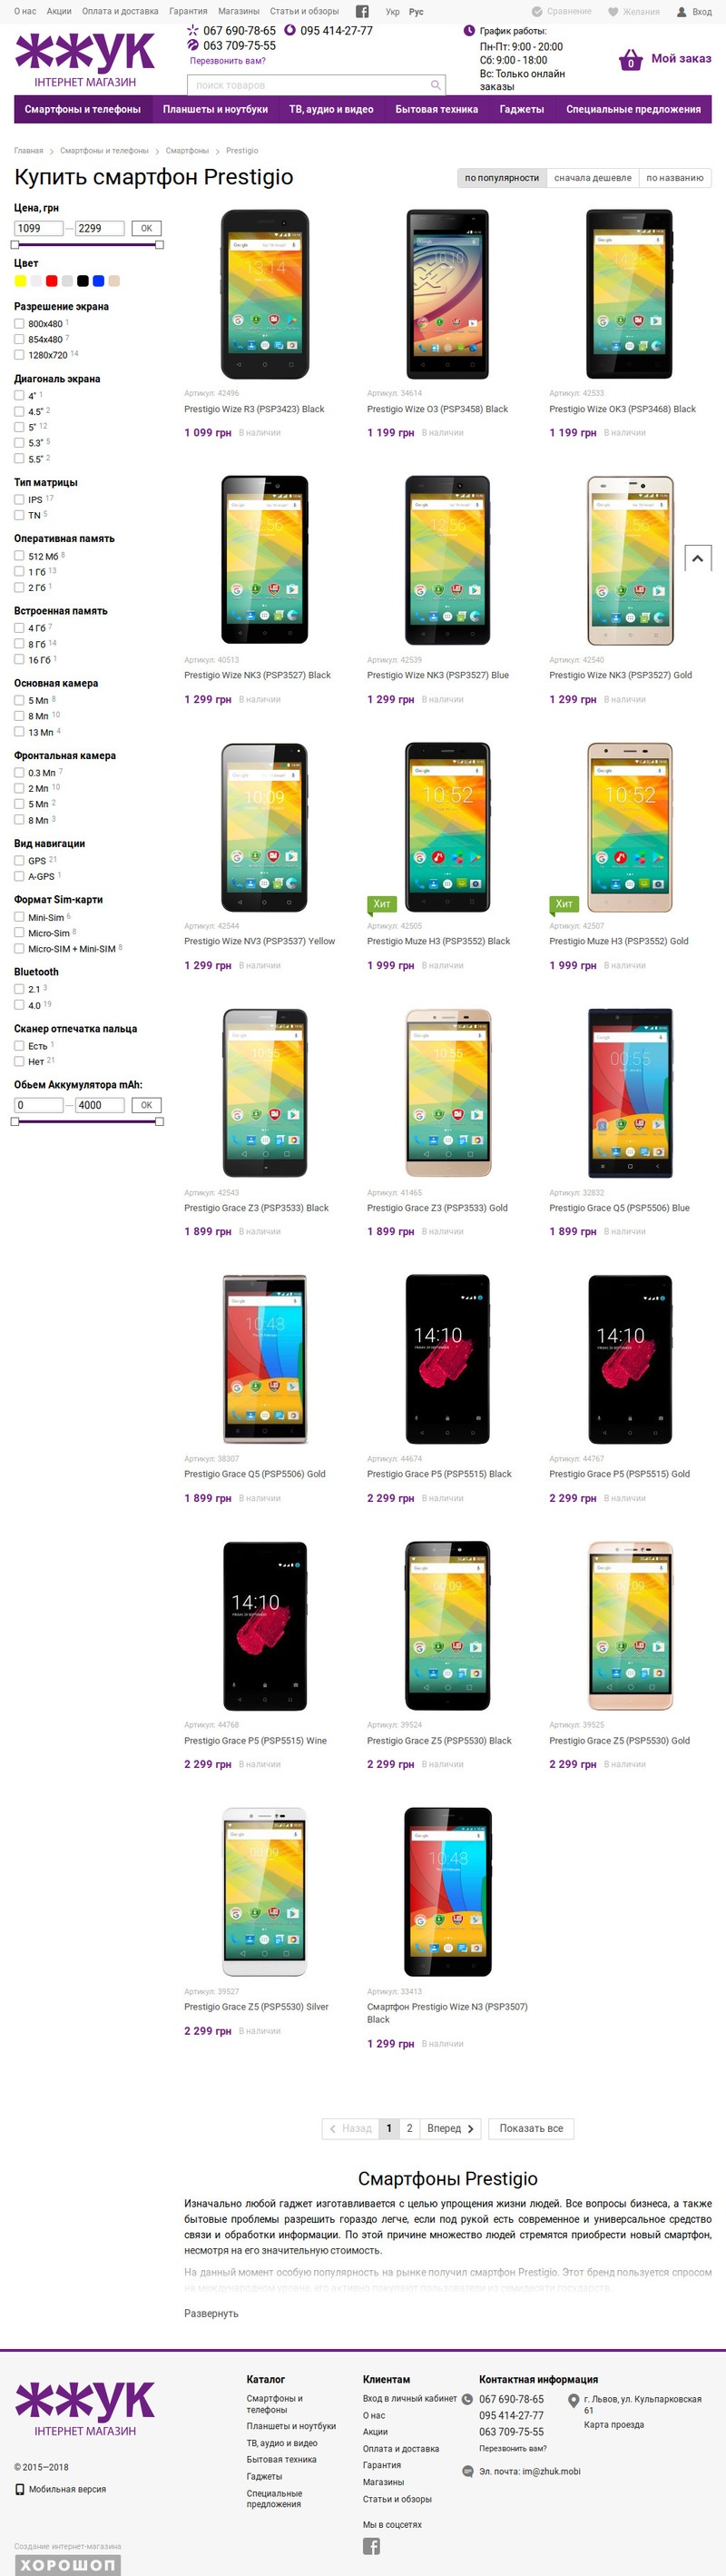Viewport: 726px width, 2576px height.
Task: Select the red color swatch filter
Action: point(52,281)
